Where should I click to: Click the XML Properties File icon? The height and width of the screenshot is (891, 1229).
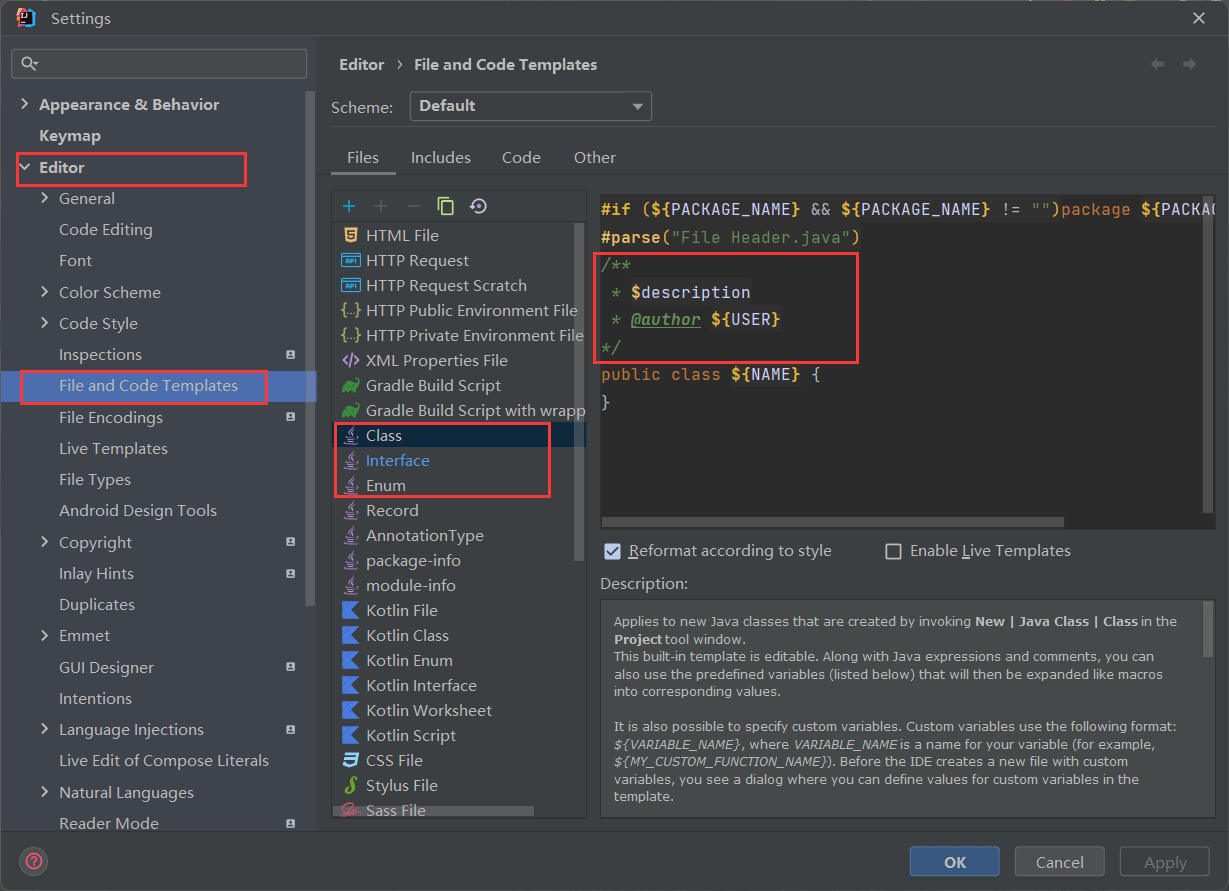350,360
